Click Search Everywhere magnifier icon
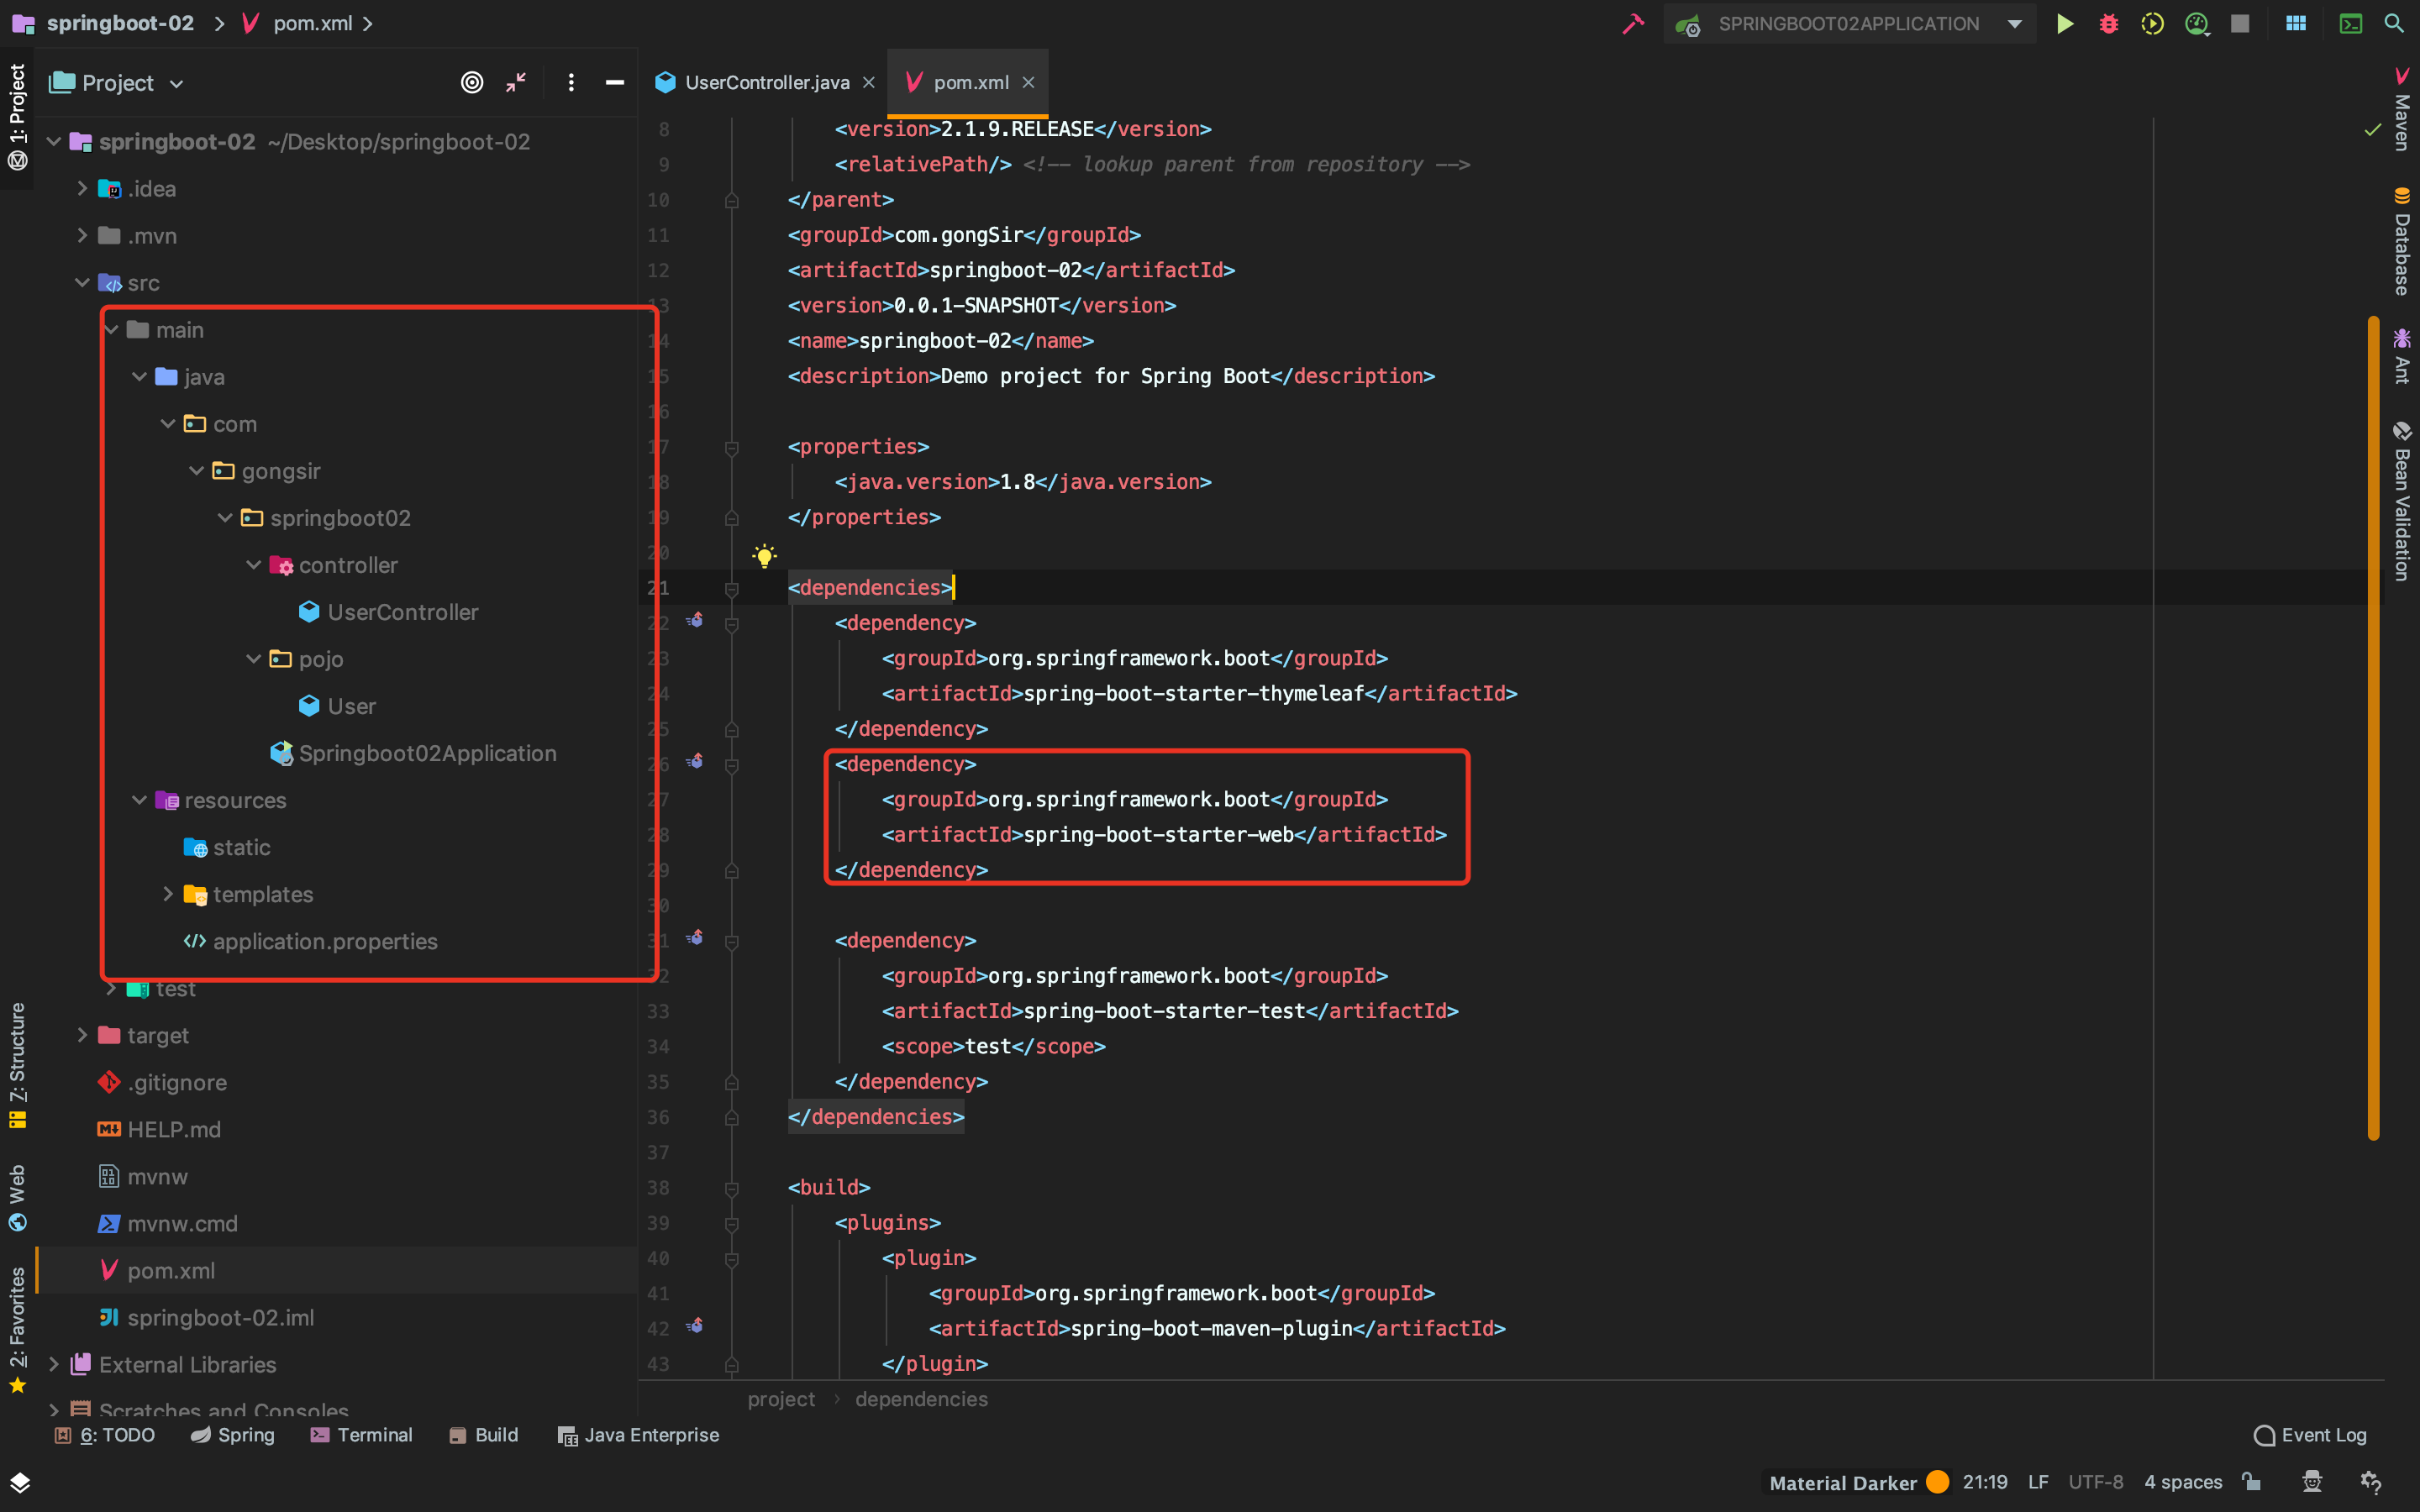This screenshot has height=1512, width=2420. (x=2394, y=24)
